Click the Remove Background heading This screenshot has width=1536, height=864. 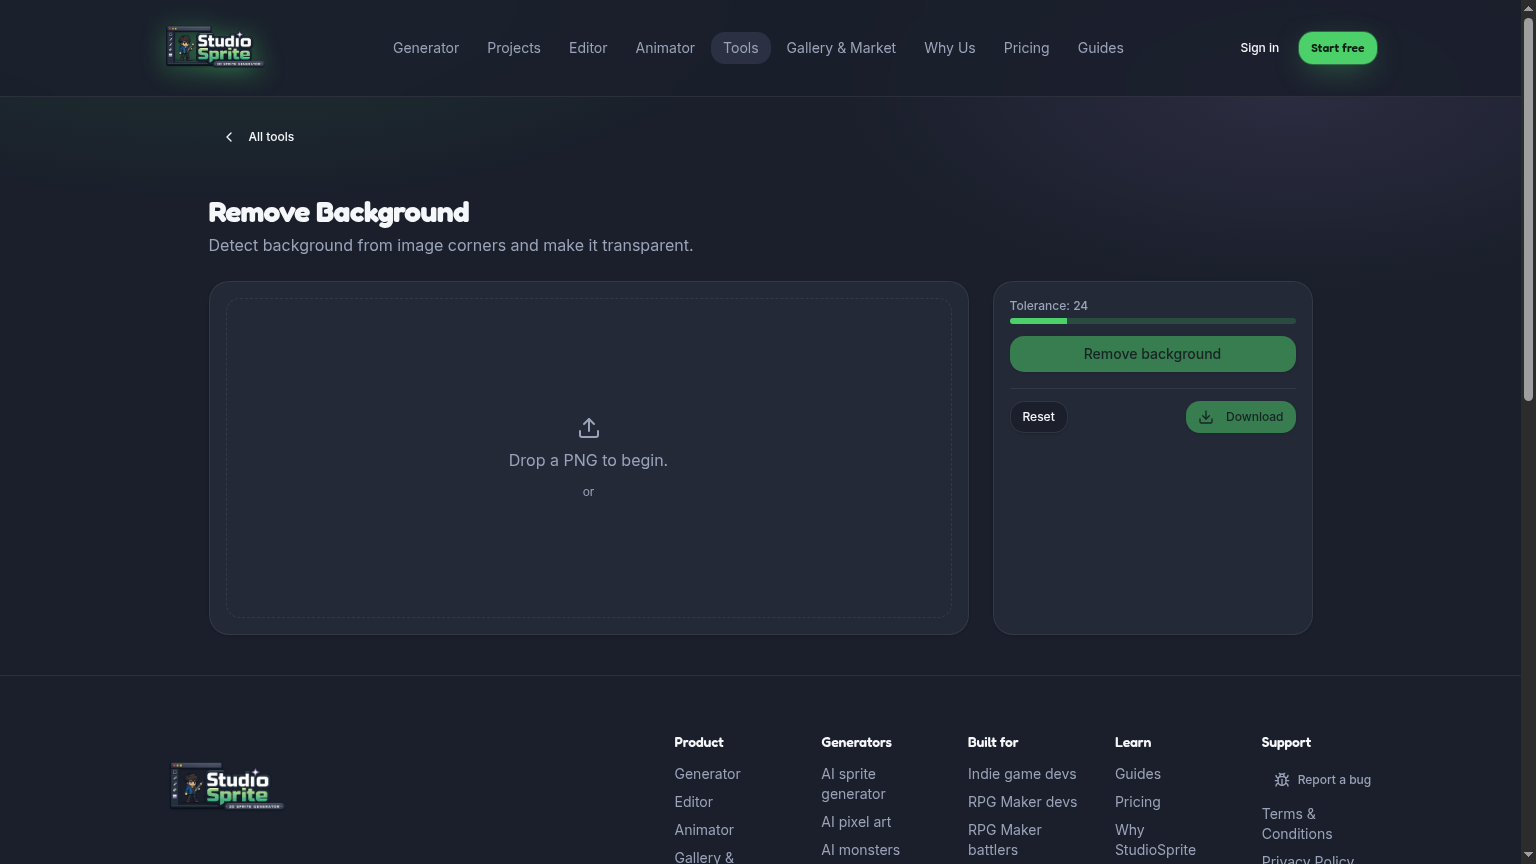[339, 212]
